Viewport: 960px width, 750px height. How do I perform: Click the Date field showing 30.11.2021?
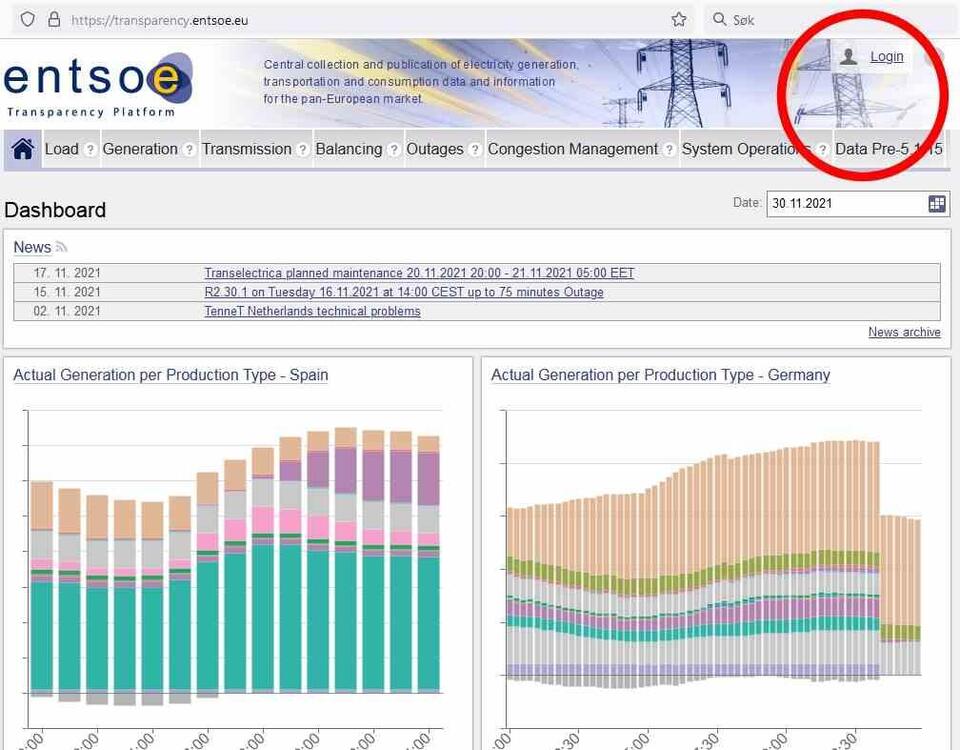point(845,204)
